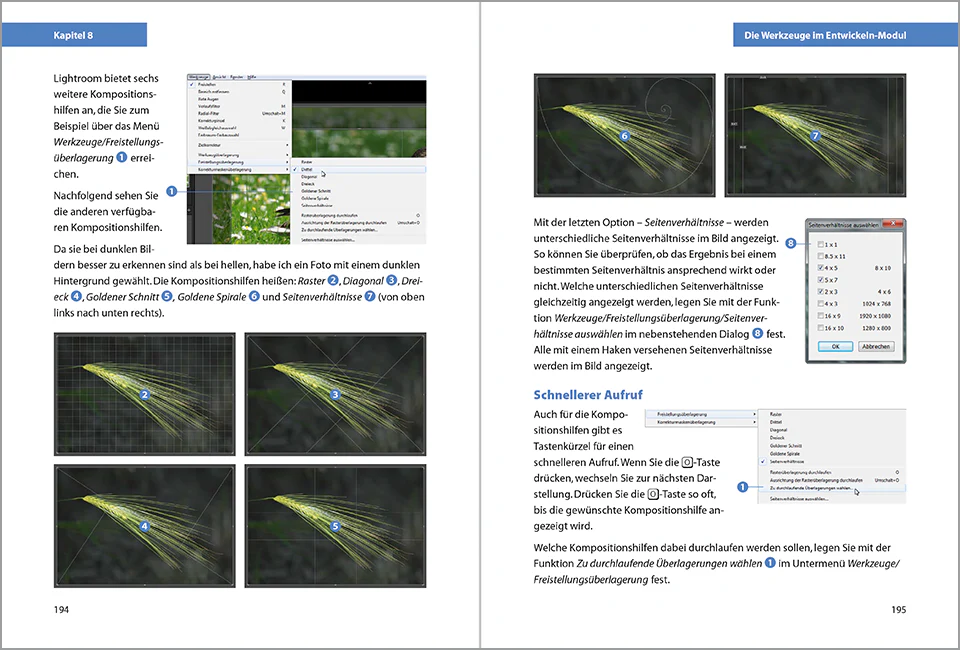
Task: Select checked Seitenverhältnisse in Schnellerer Aufruf submenu
Action: tap(831, 461)
